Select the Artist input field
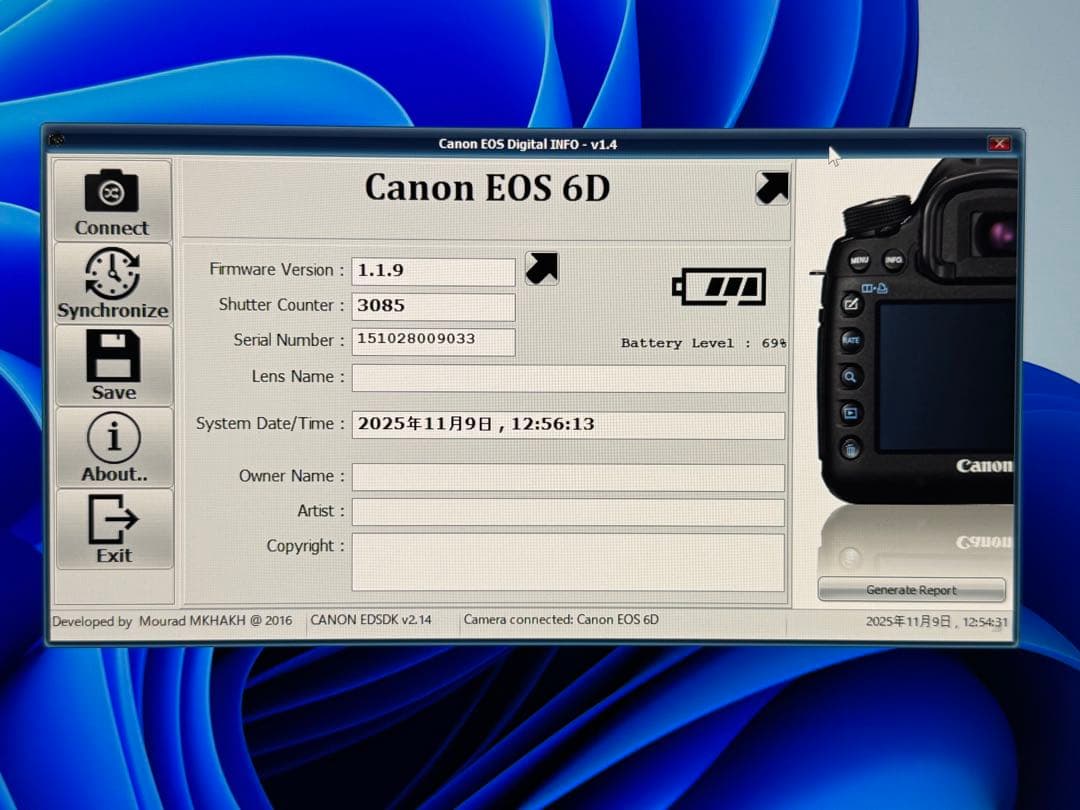Viewport: 1080px width, 810px height. tap(567, 511)
